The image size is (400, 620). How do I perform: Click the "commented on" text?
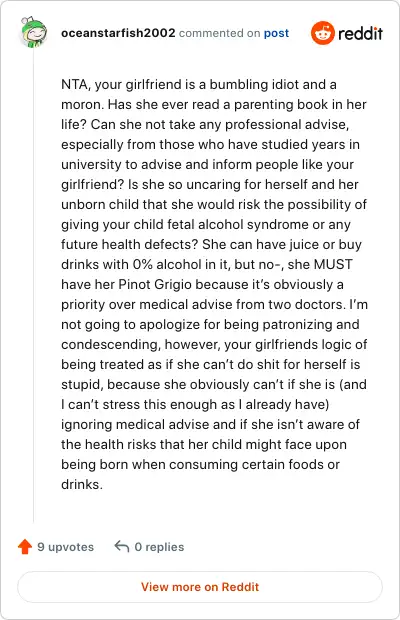click(219, 33)
